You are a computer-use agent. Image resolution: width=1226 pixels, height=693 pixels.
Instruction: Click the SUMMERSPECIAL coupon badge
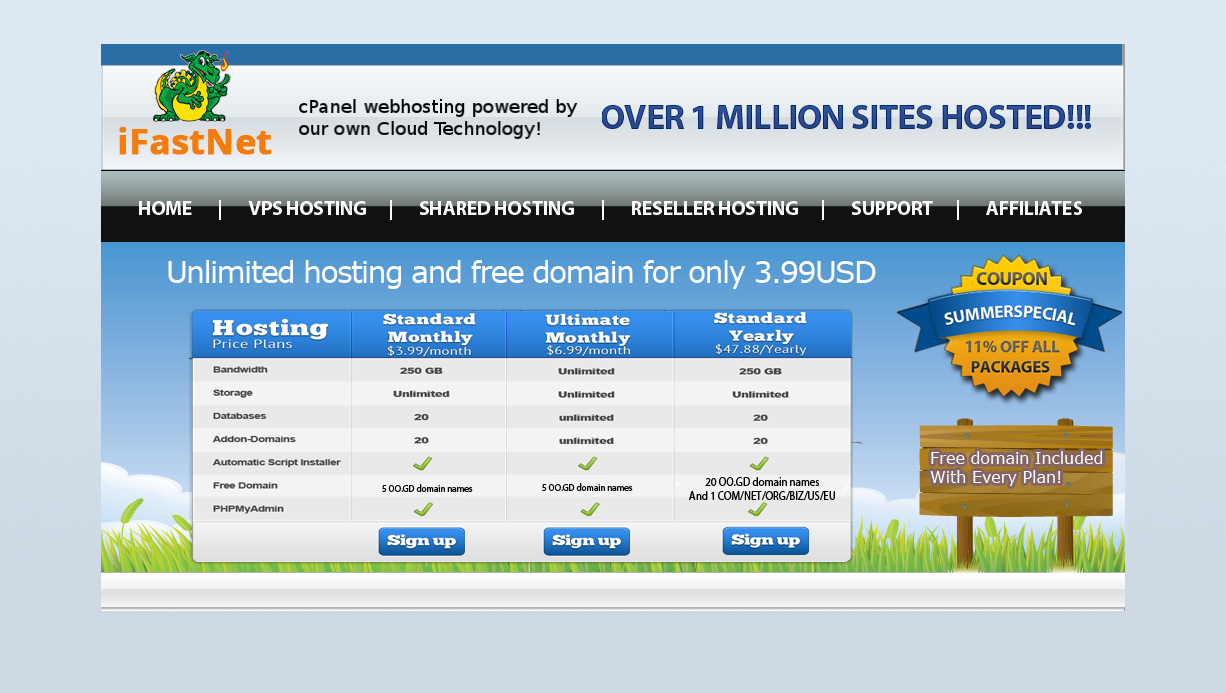(x=1010, y=327)
